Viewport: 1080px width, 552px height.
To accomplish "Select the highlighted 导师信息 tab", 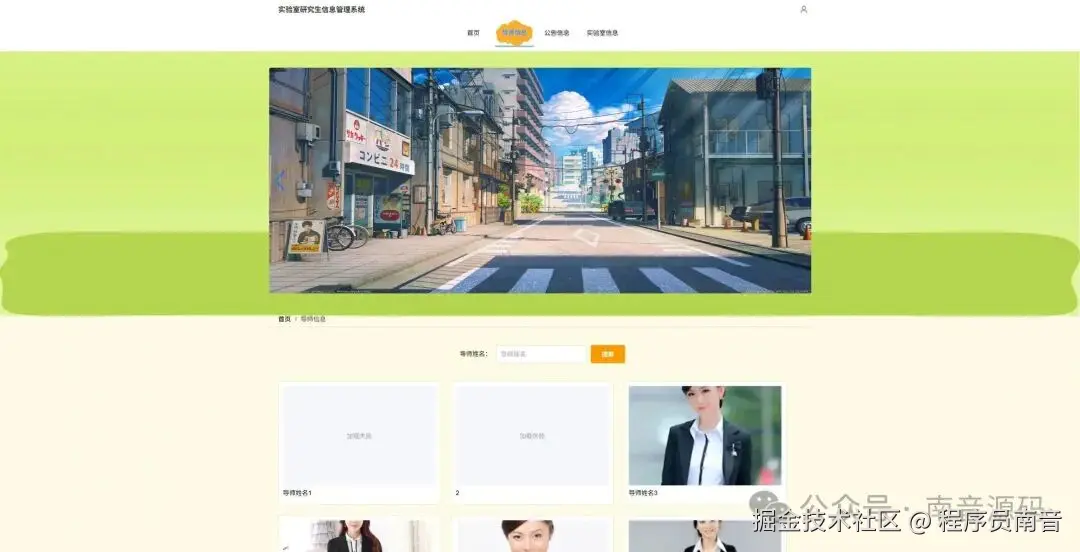I will [x=515, y=33].
